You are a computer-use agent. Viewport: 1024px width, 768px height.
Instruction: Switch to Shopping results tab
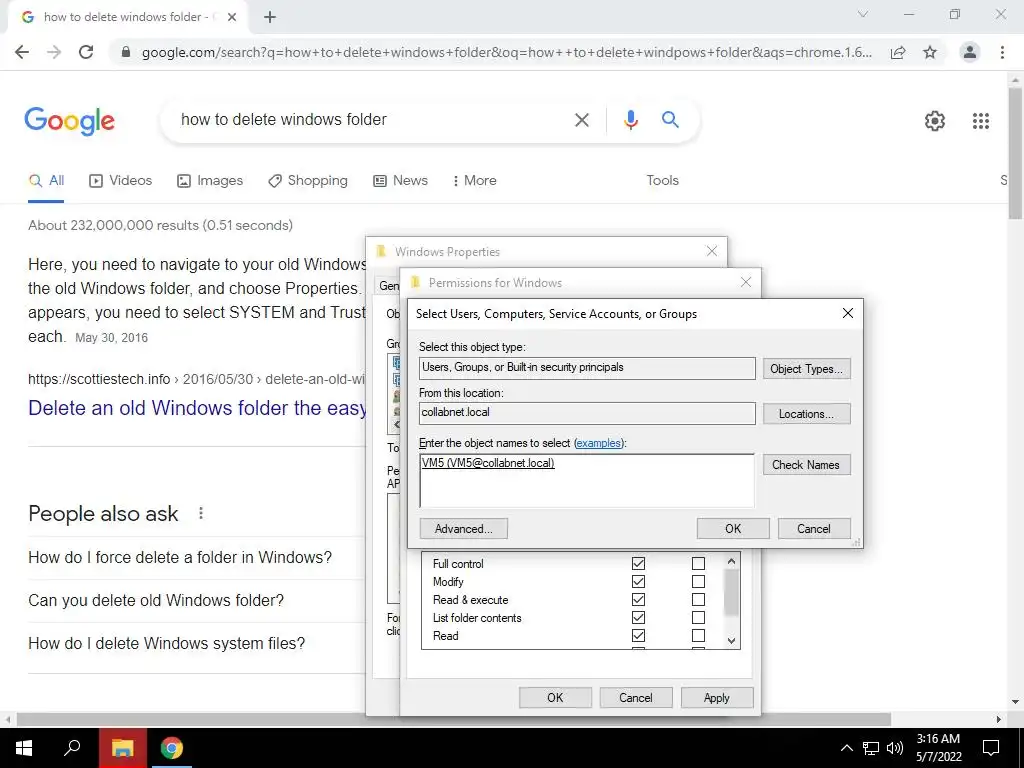click(308, 181)
